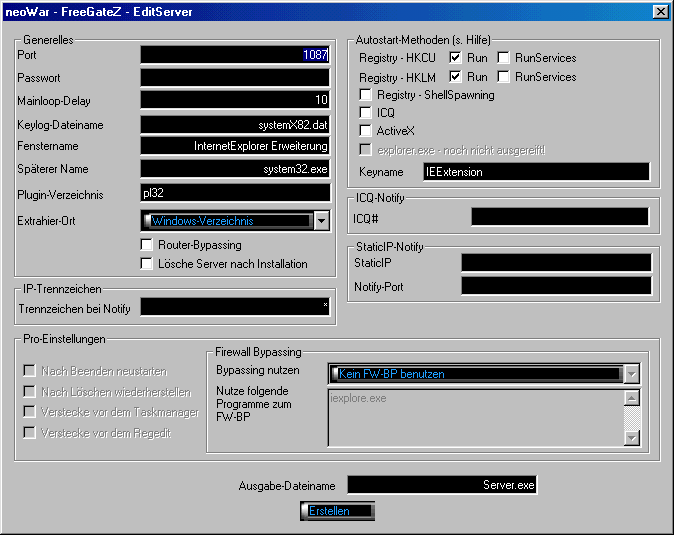The width and height of the screenshot is (674, 535).
Task: Expand the Bypassing nutzen dropdown
Action: [x=631, y=374]
